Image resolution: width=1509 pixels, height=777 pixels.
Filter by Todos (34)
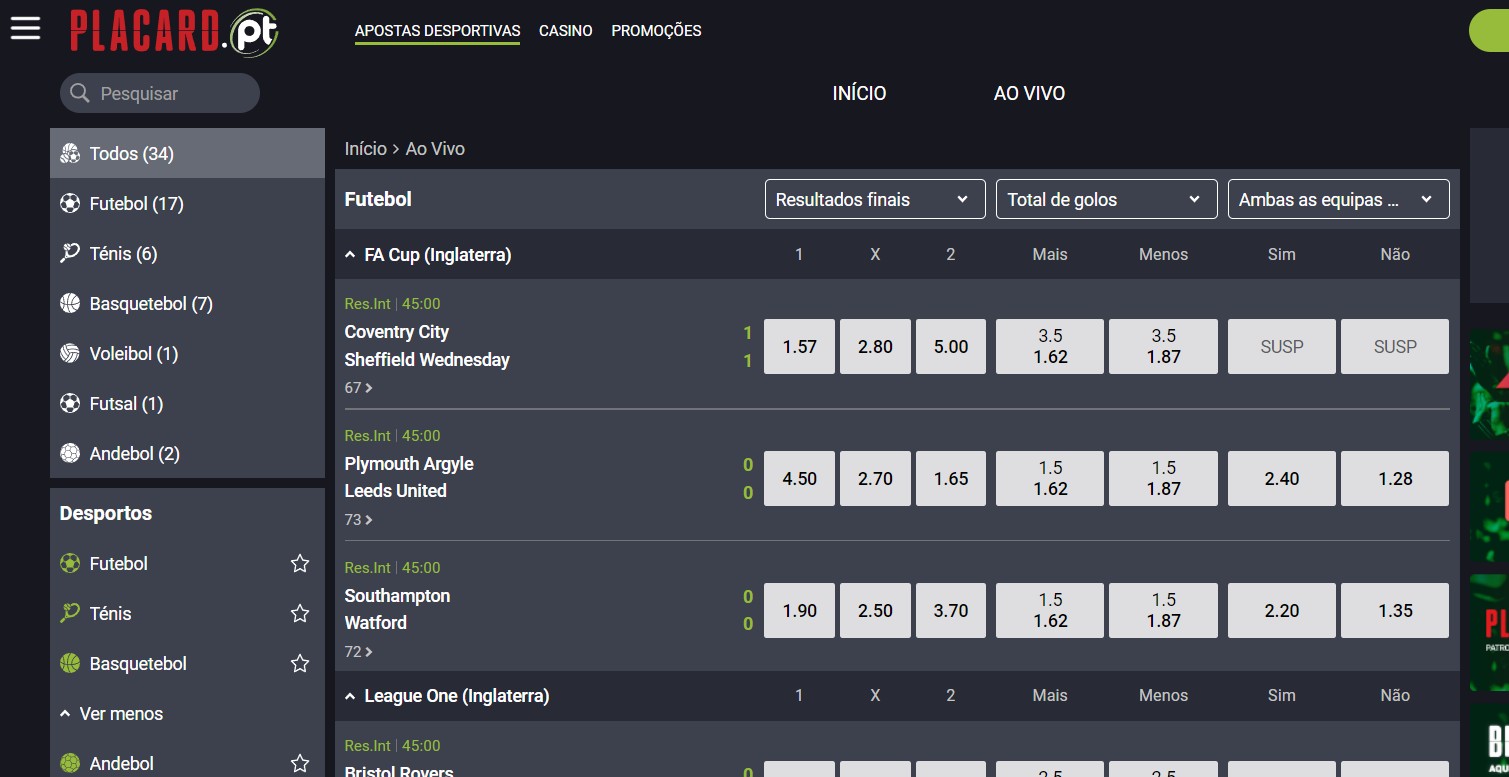[x=187, y=153]
